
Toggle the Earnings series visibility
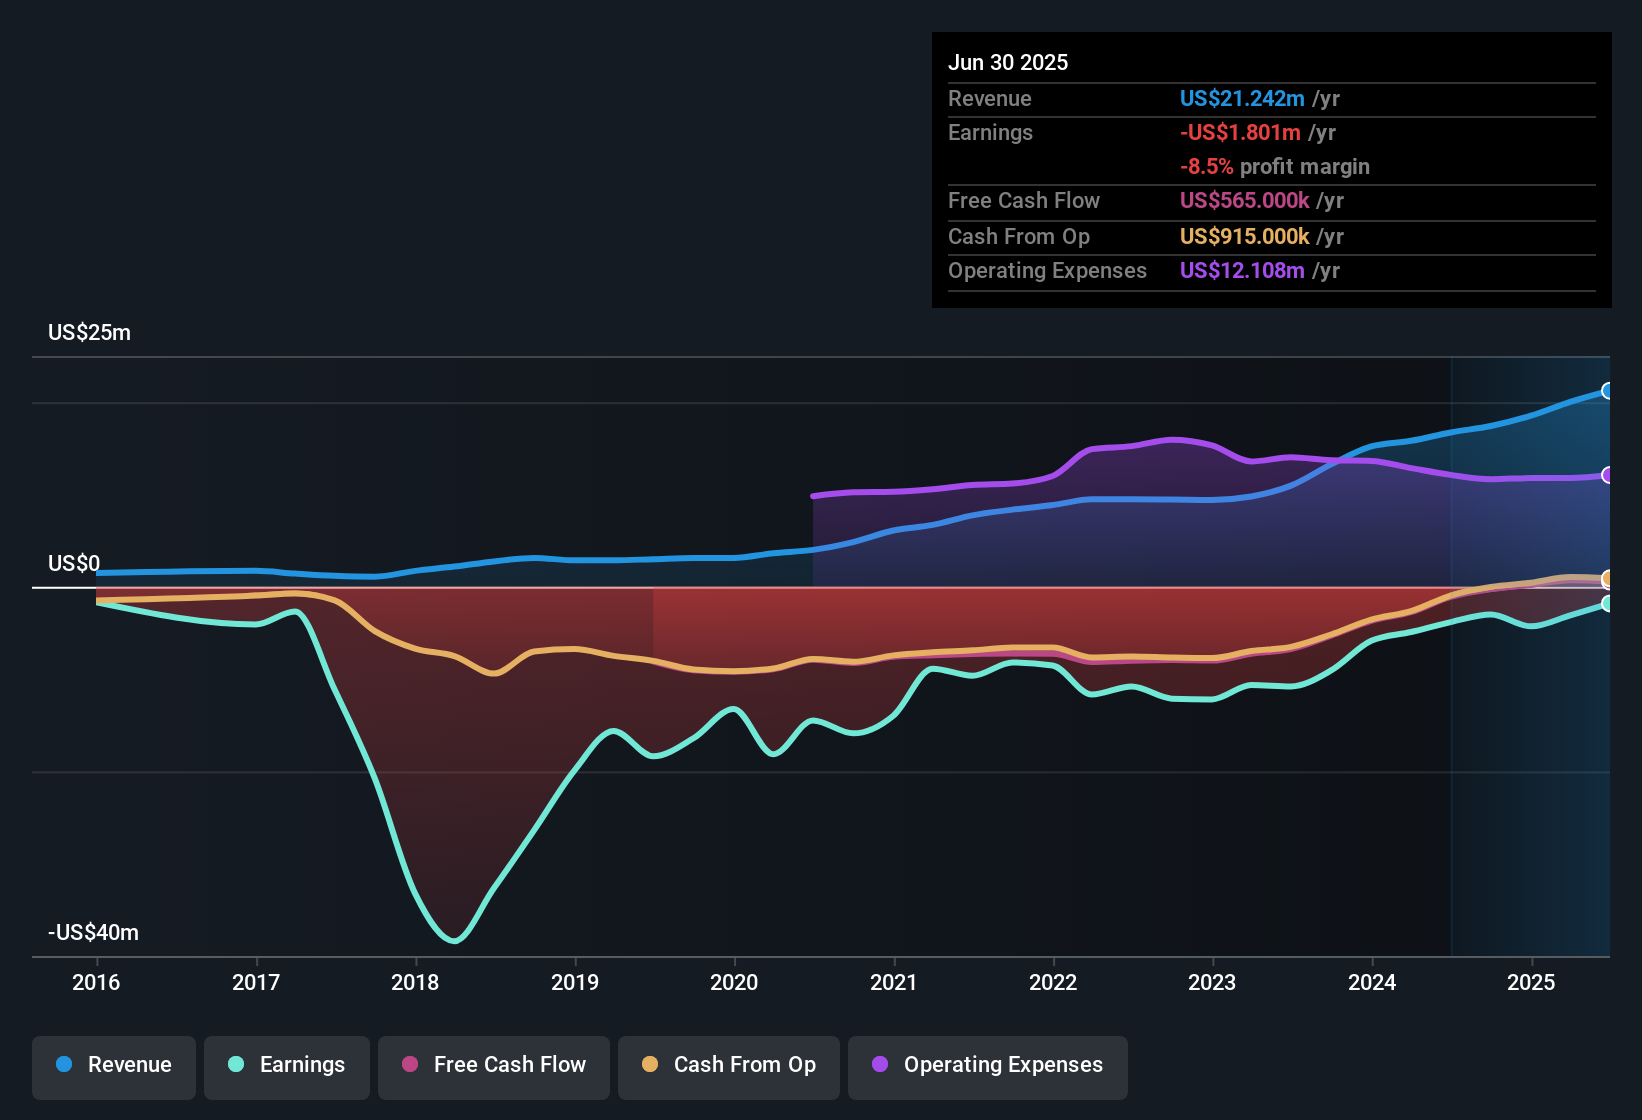[286, 1065]
